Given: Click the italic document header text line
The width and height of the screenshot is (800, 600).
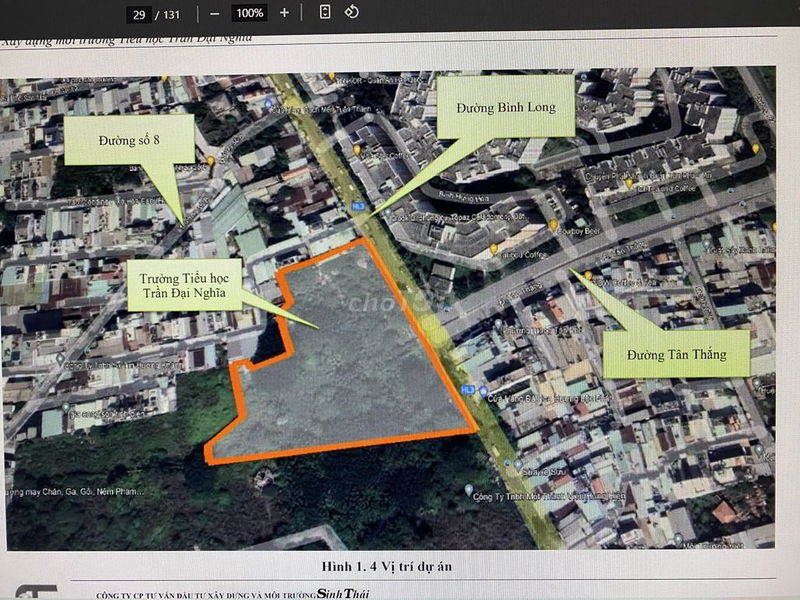Looking at the screenshot, I should (125, 40).
